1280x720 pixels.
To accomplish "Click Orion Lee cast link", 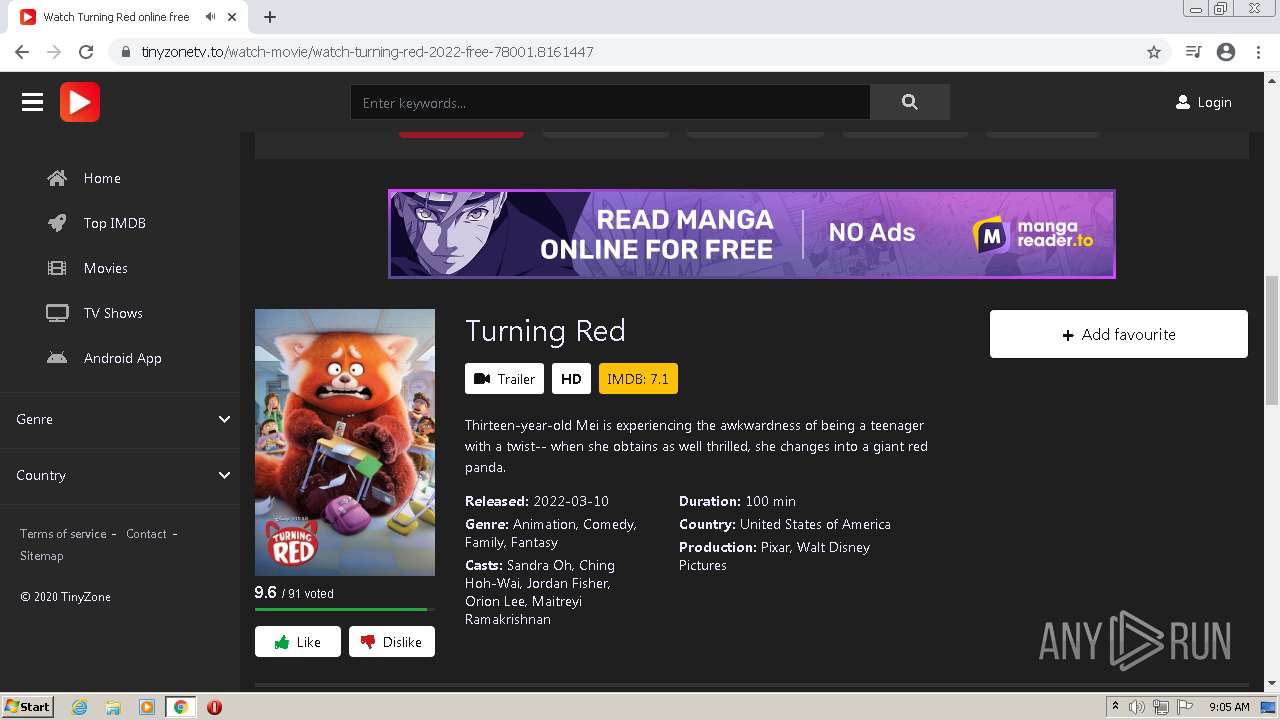I will click(x=495, y=601).
